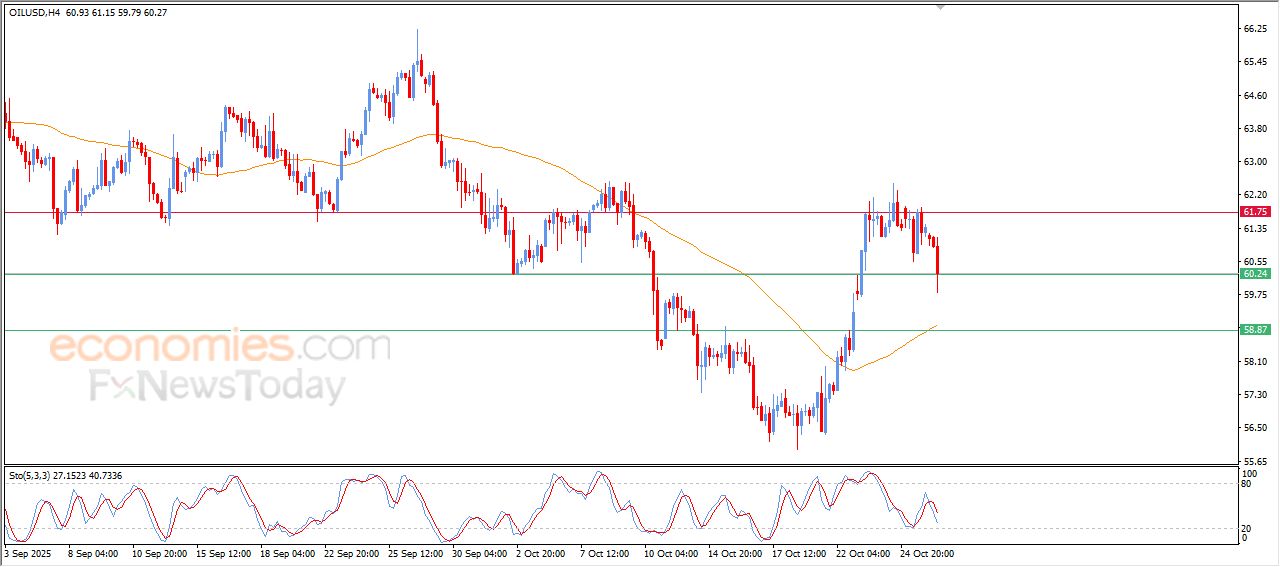
Task: Click the 3 Sep 2025 date label
Action: pos(28,552)
